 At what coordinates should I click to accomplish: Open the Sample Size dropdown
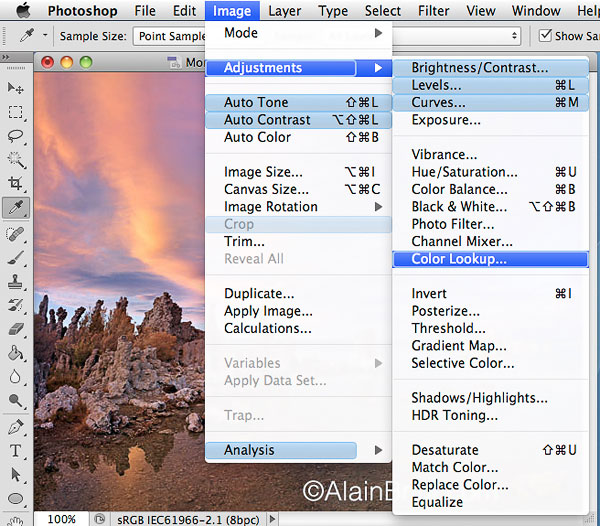click(168, 35)
